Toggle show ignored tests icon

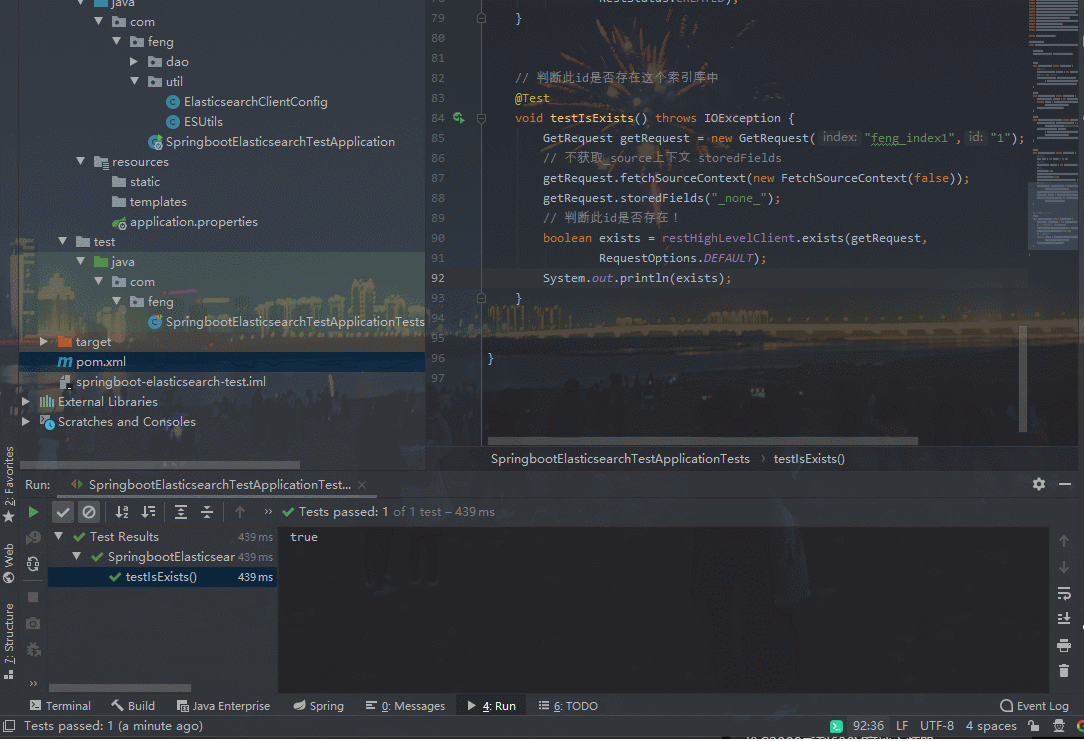89,512
